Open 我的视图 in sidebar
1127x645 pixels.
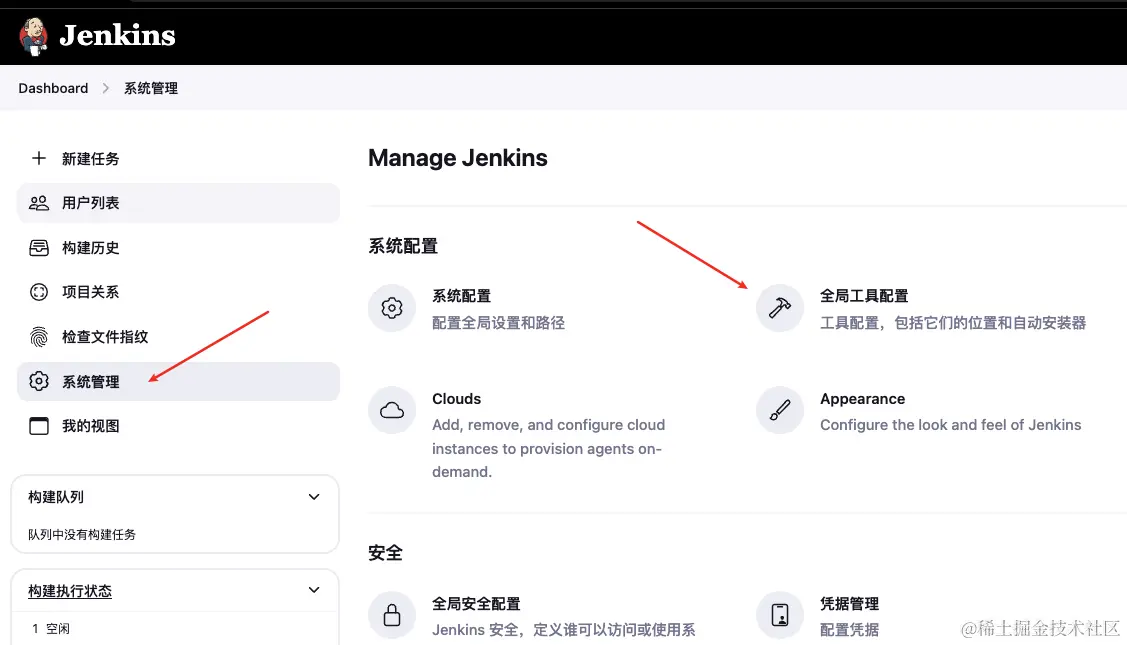[91, 426]
